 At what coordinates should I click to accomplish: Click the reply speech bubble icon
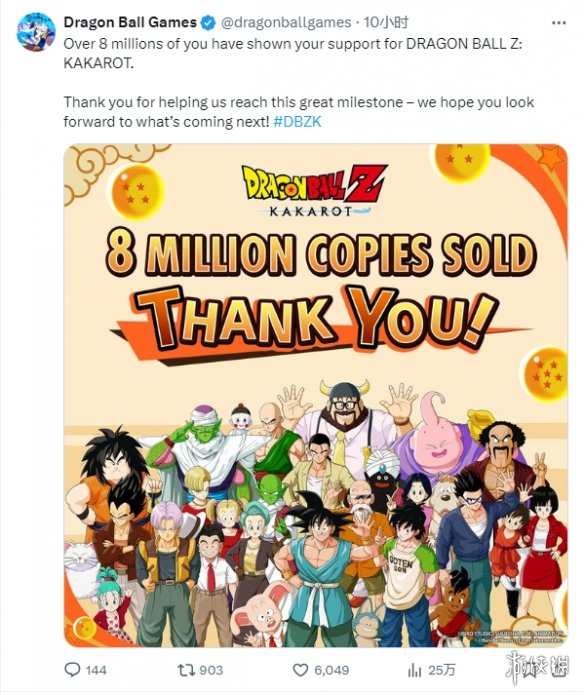(72, 669)
